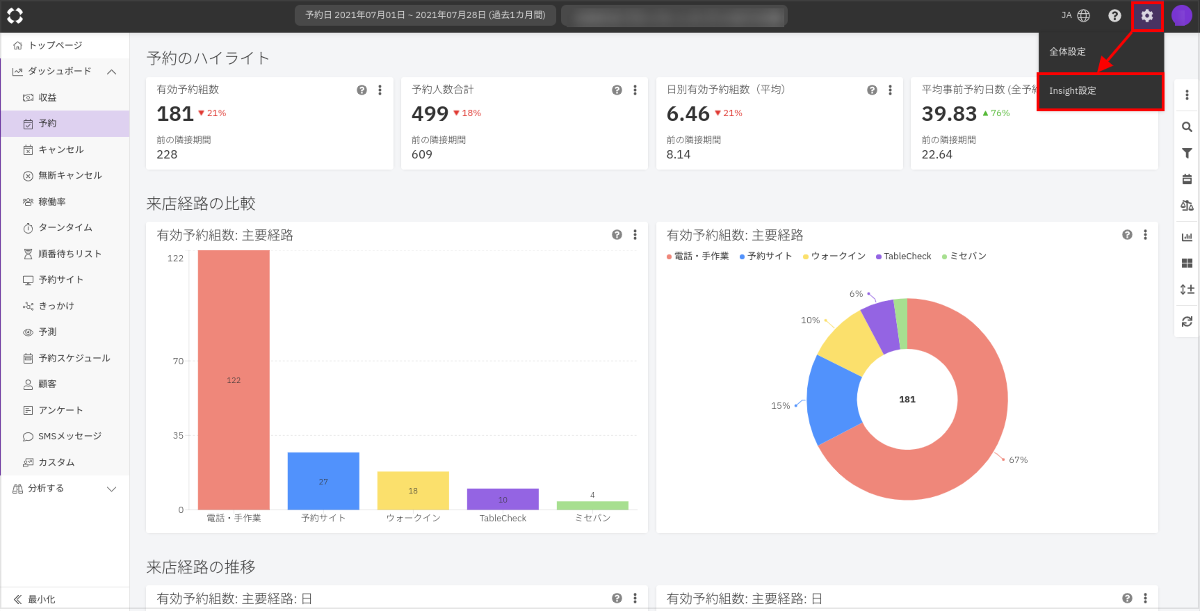This screenshot has width=1200, height=611.
Task: Expand the 分析する sidebar section
Action: tap(111, 488)
